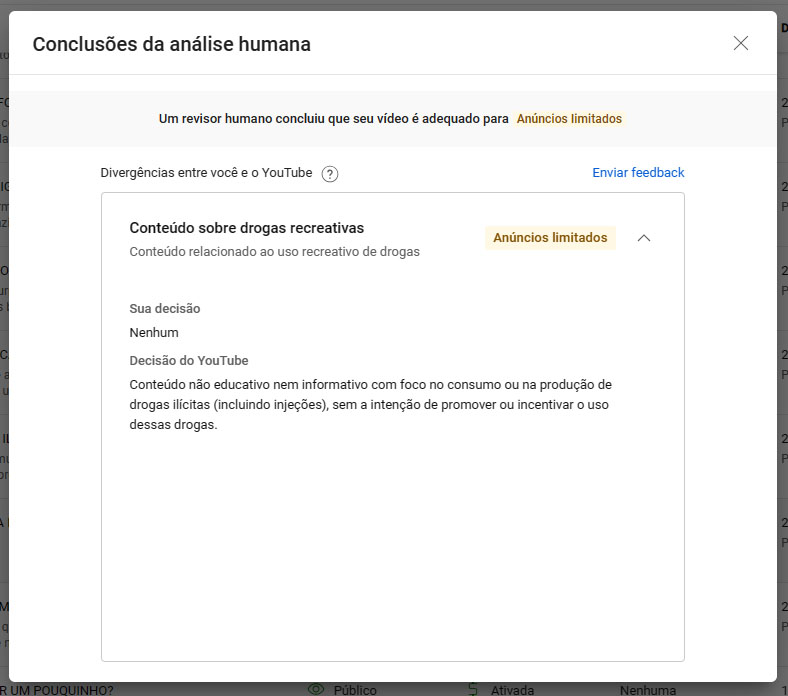788x696 pixels.
Task: Click the Sua decisão label
Action: tap(165, 309)
